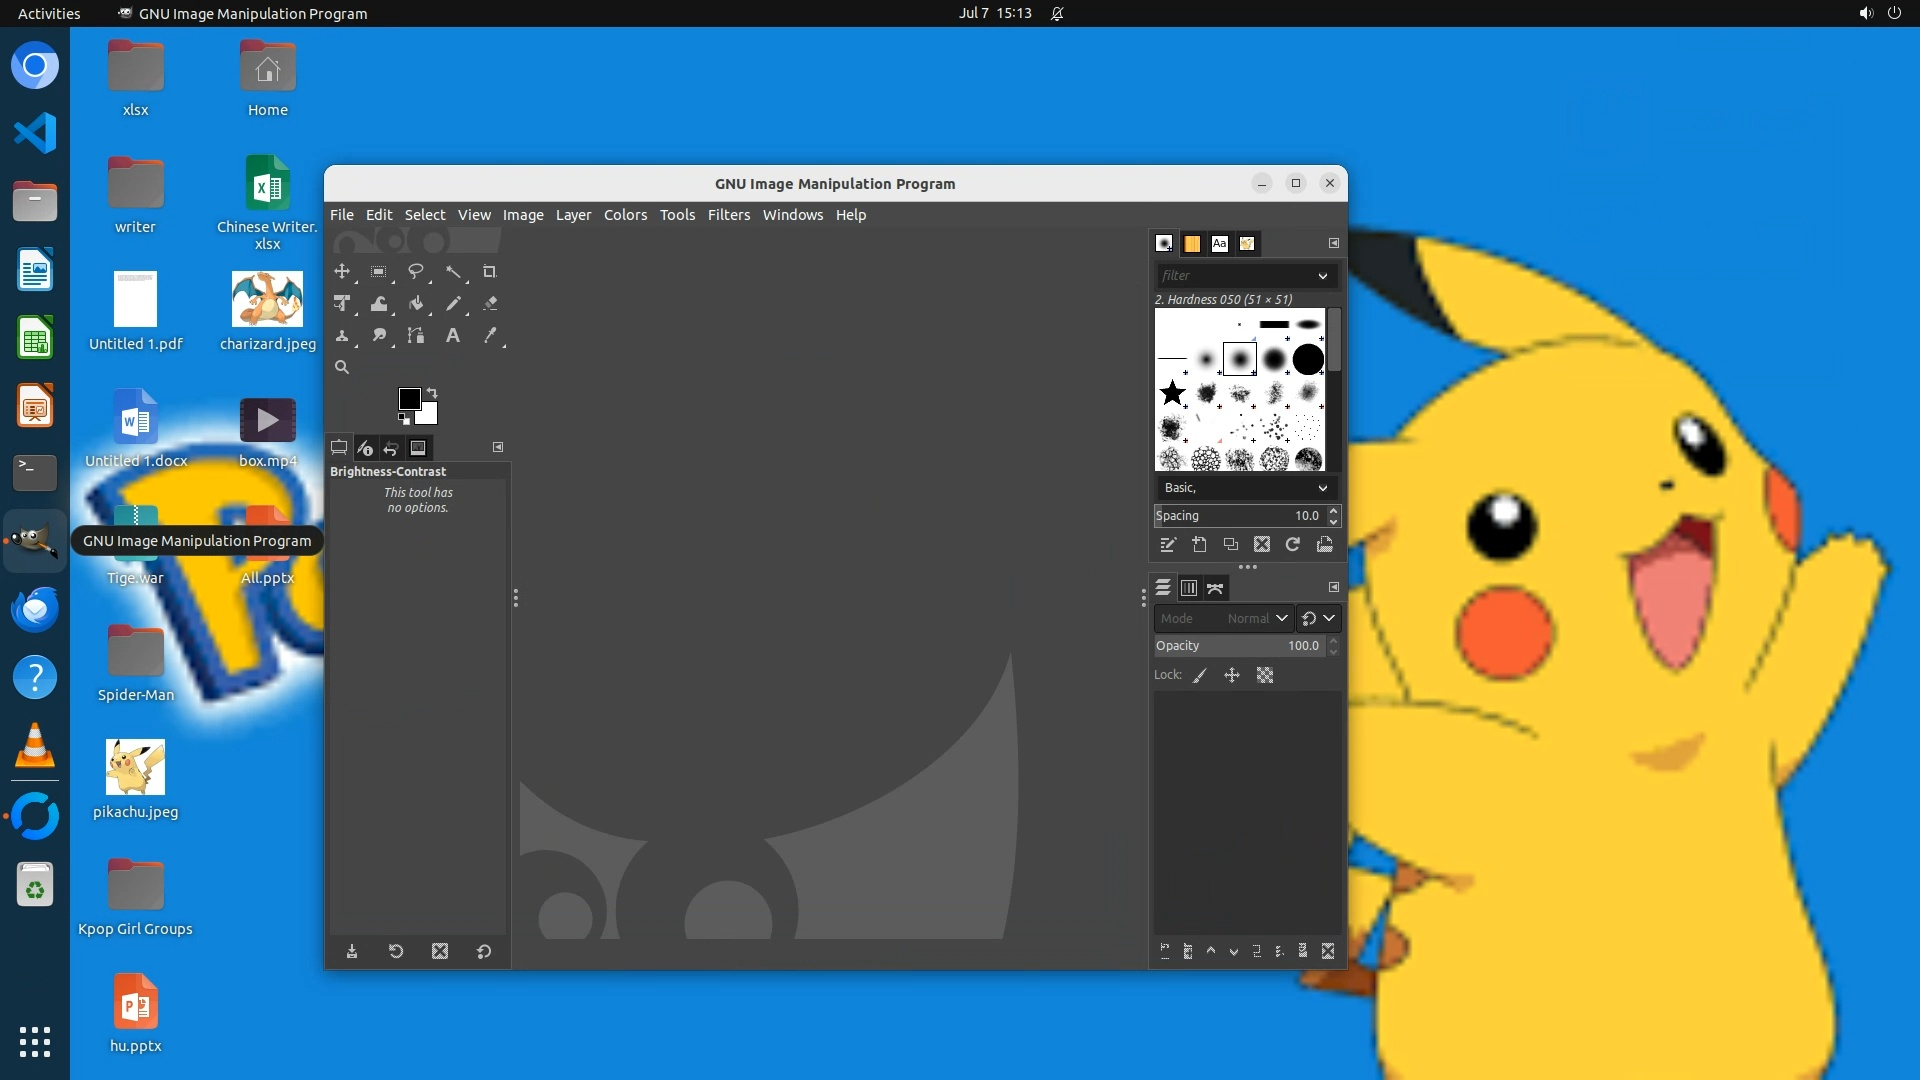Select the Eraser tool
This screenshot has height=1080, width=1920.
490,304
